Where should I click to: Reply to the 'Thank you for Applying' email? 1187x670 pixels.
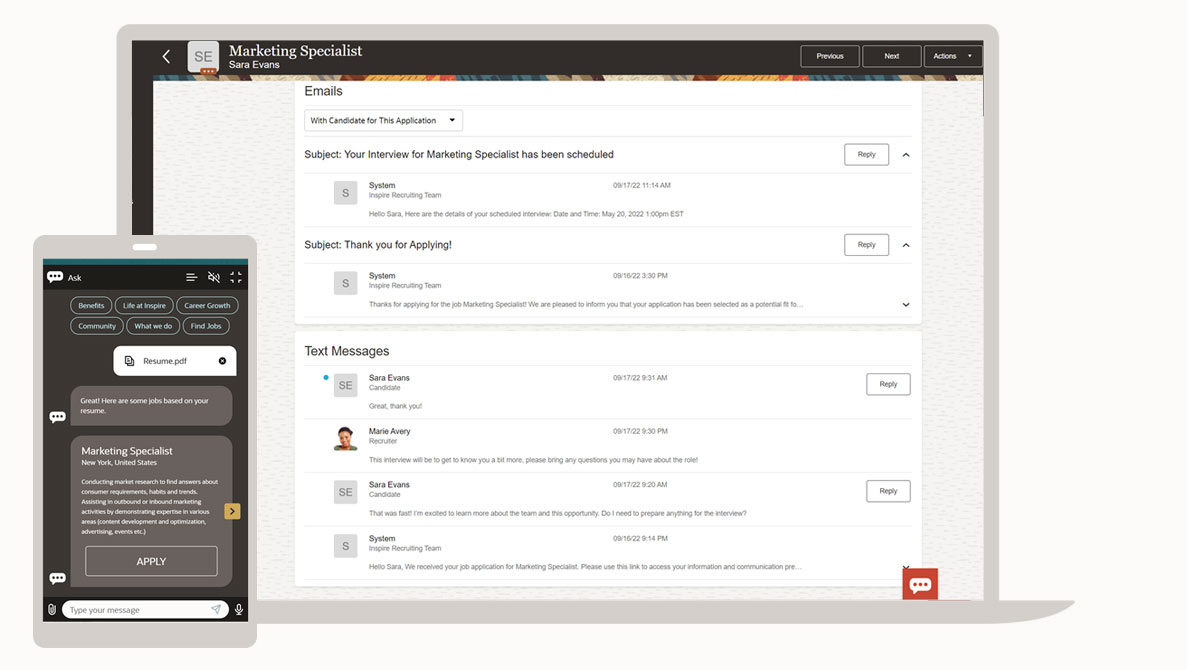866,245
